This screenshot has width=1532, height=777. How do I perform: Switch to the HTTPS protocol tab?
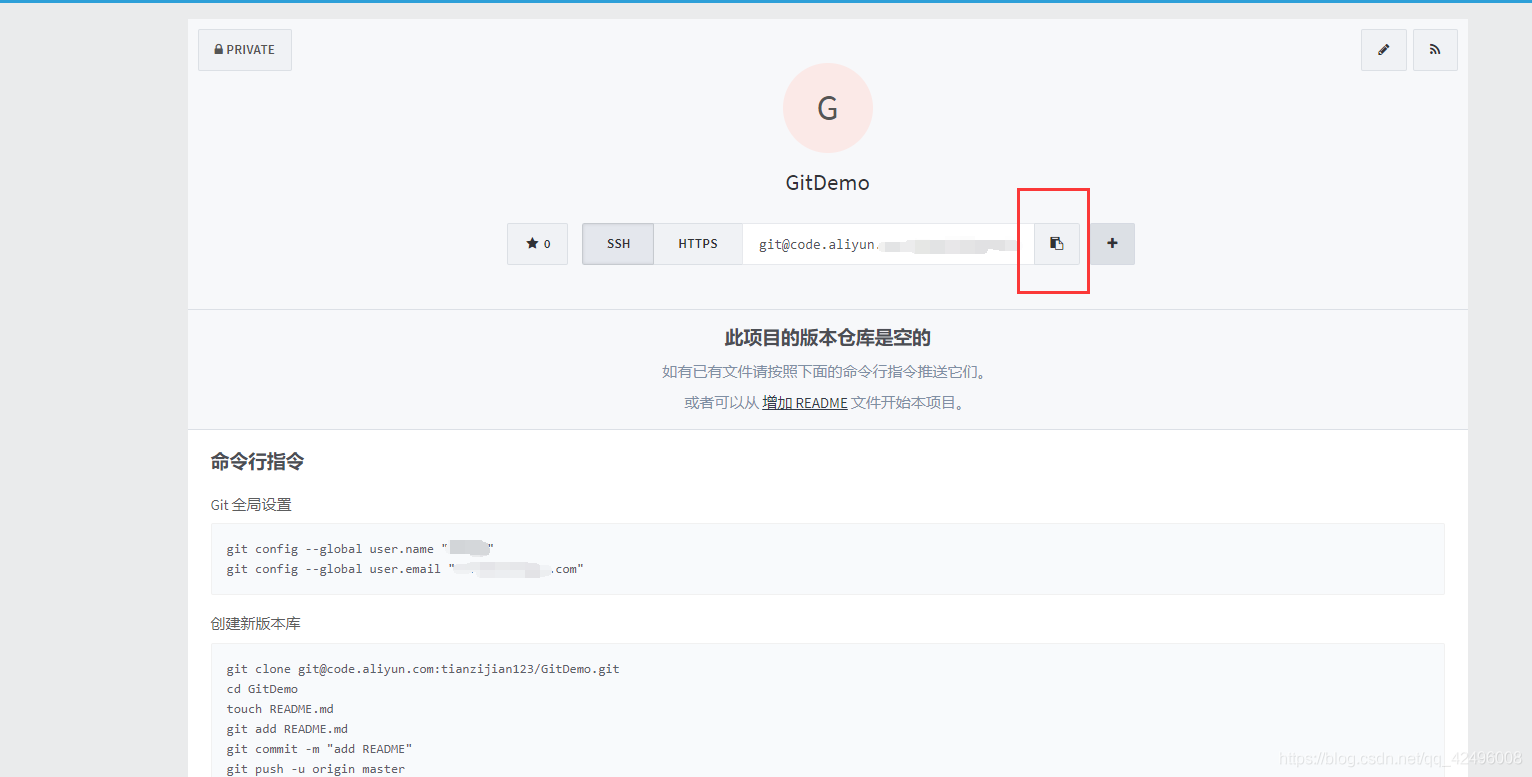(698, 244)
